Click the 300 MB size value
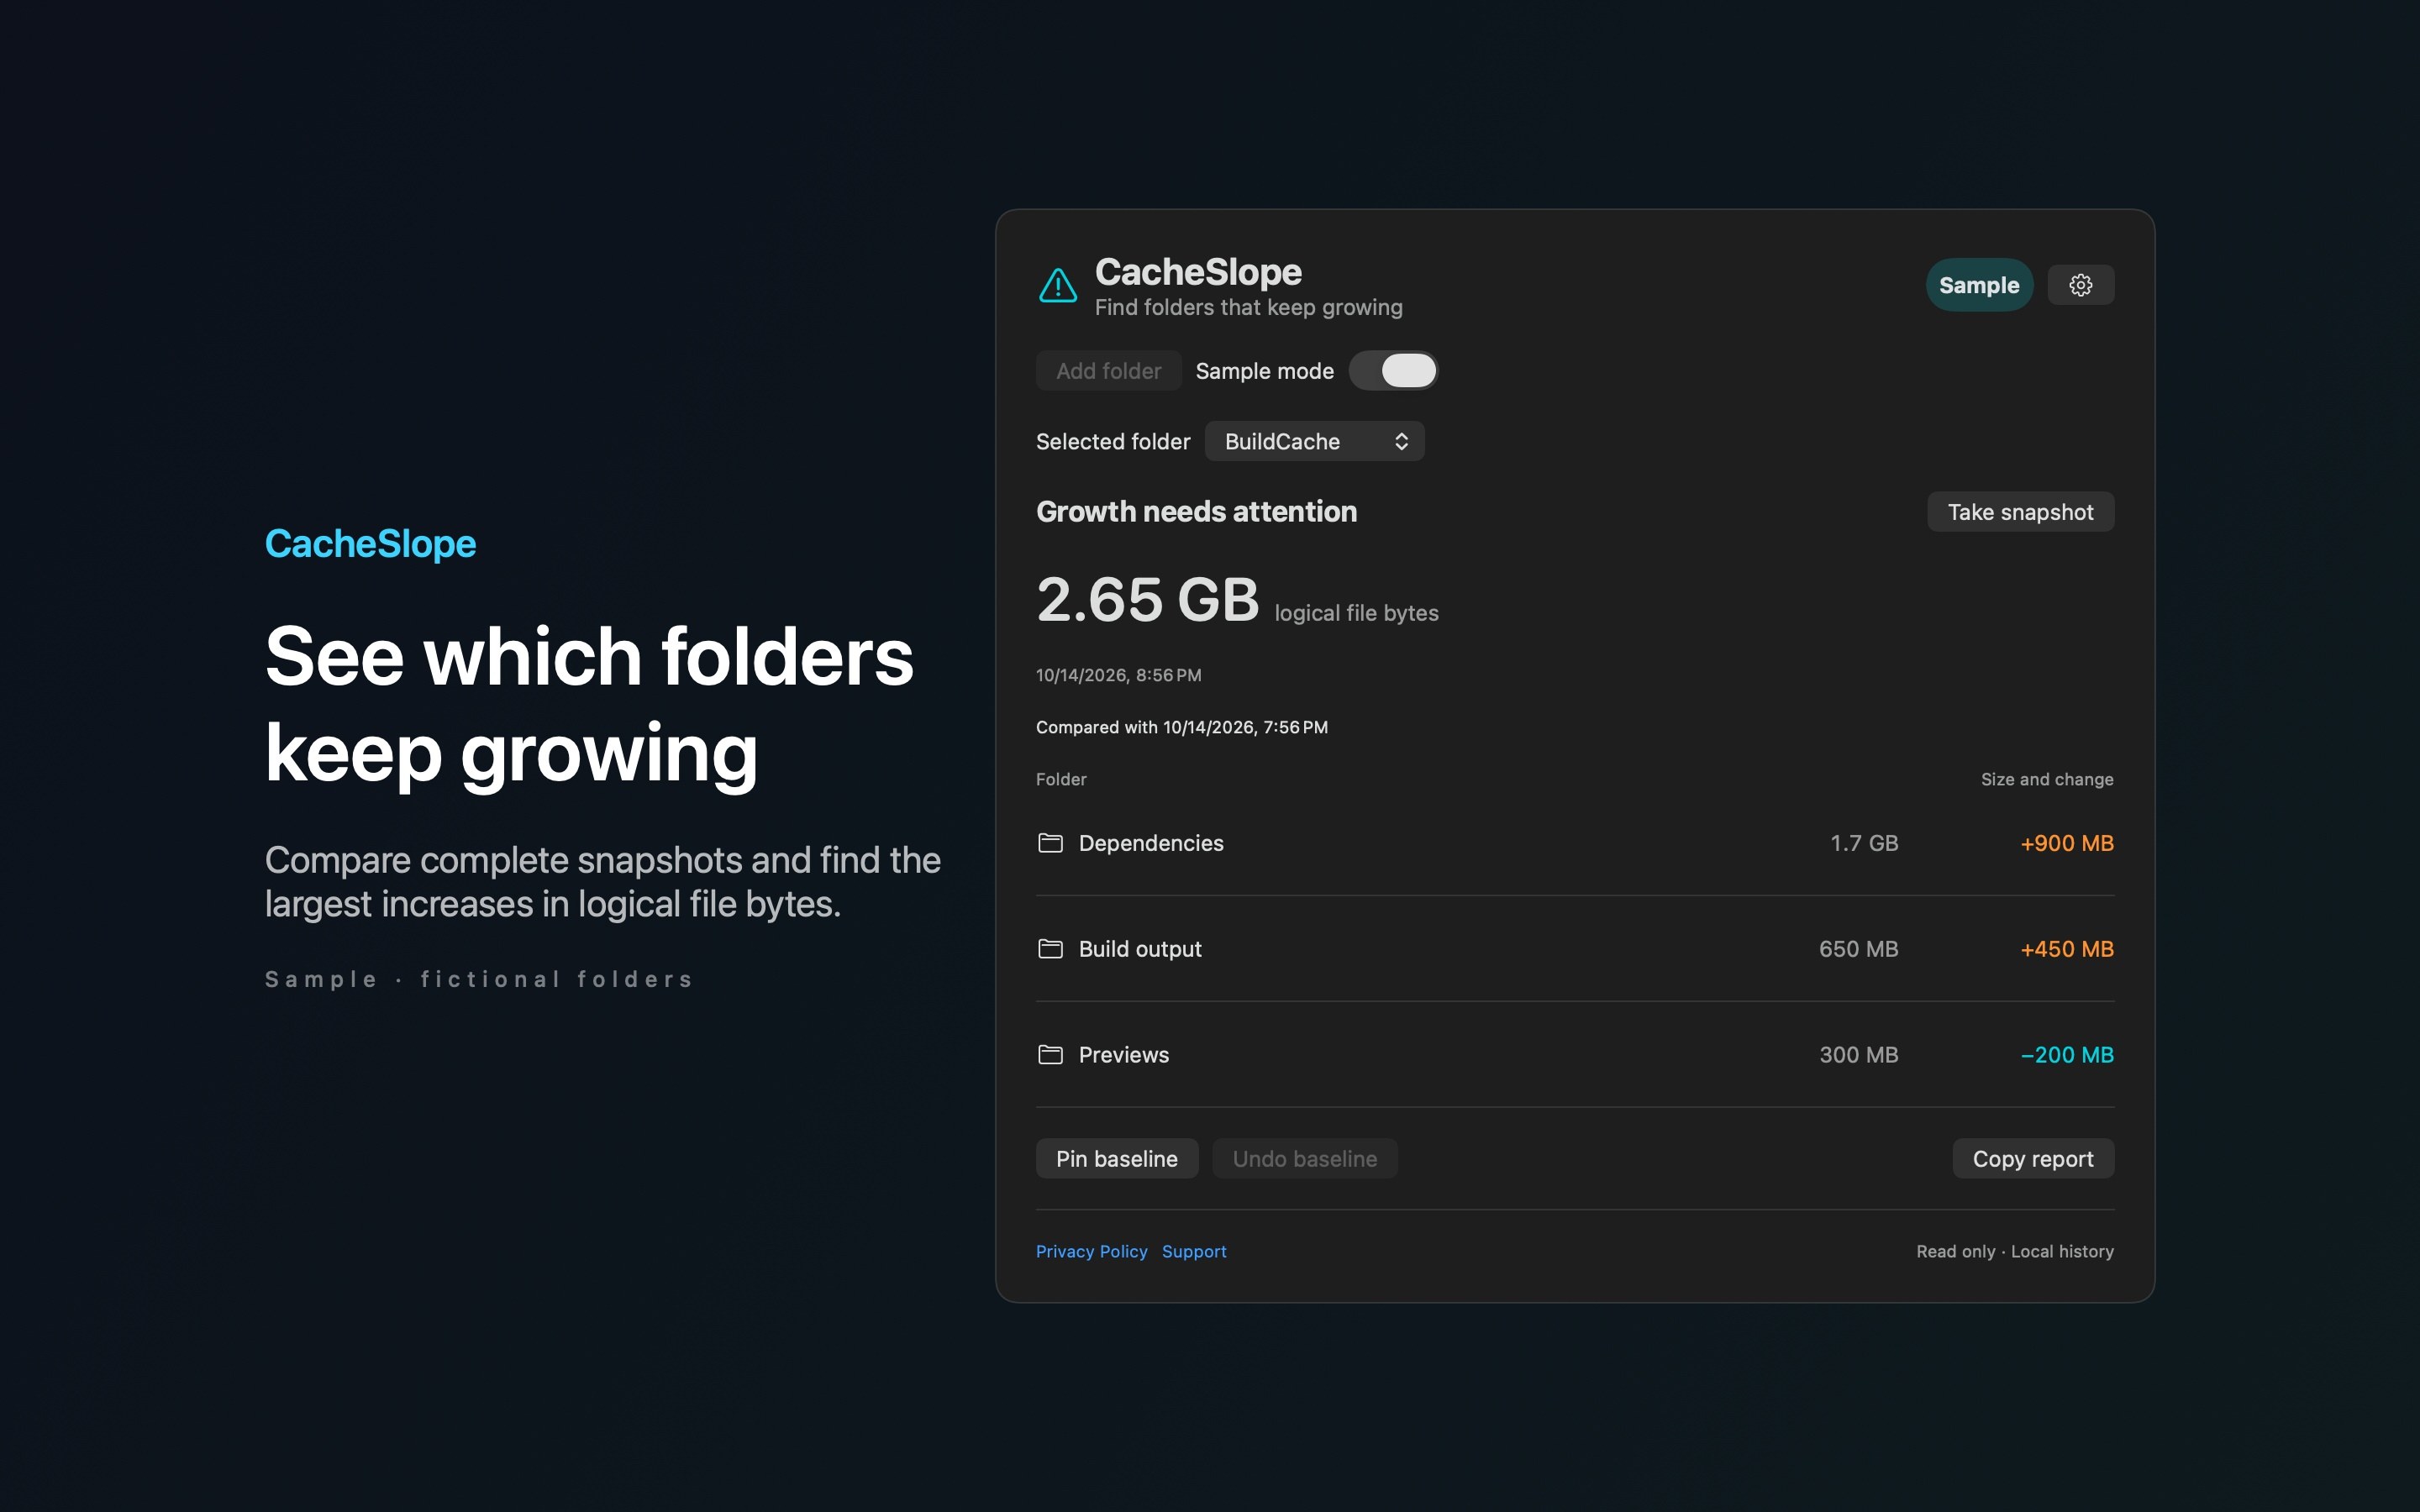The height and width of the screenshot is (1512, 2420). [x=1857, y=1054]
